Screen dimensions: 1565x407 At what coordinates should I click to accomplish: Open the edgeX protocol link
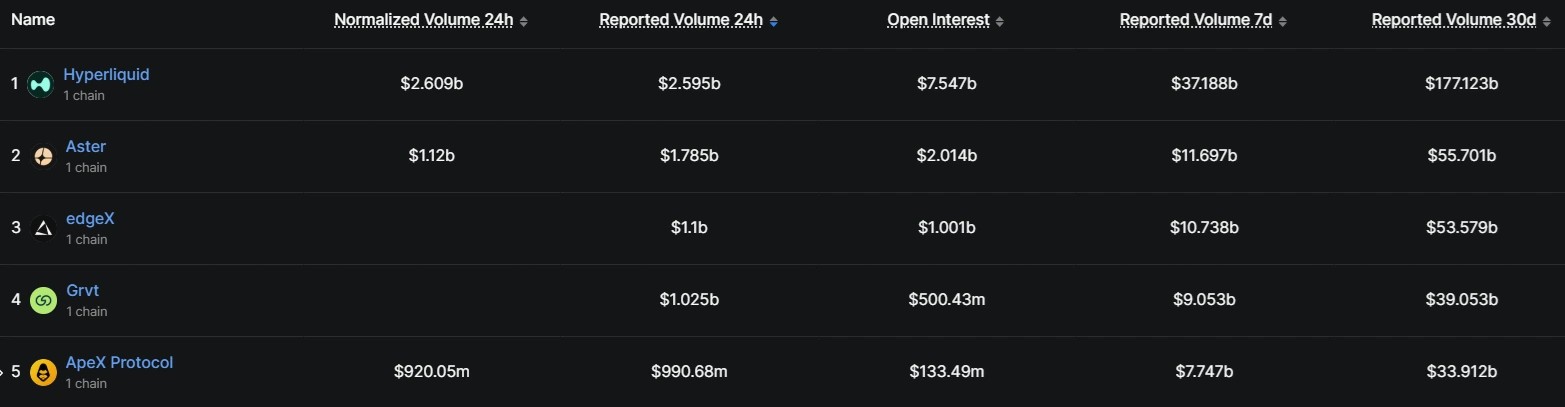click(x=90, y=219)
